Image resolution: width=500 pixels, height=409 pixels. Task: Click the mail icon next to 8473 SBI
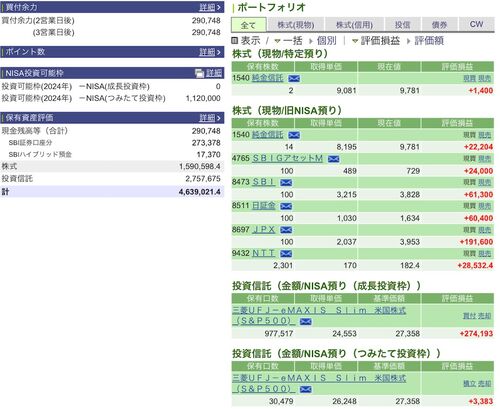pos(286,183)
